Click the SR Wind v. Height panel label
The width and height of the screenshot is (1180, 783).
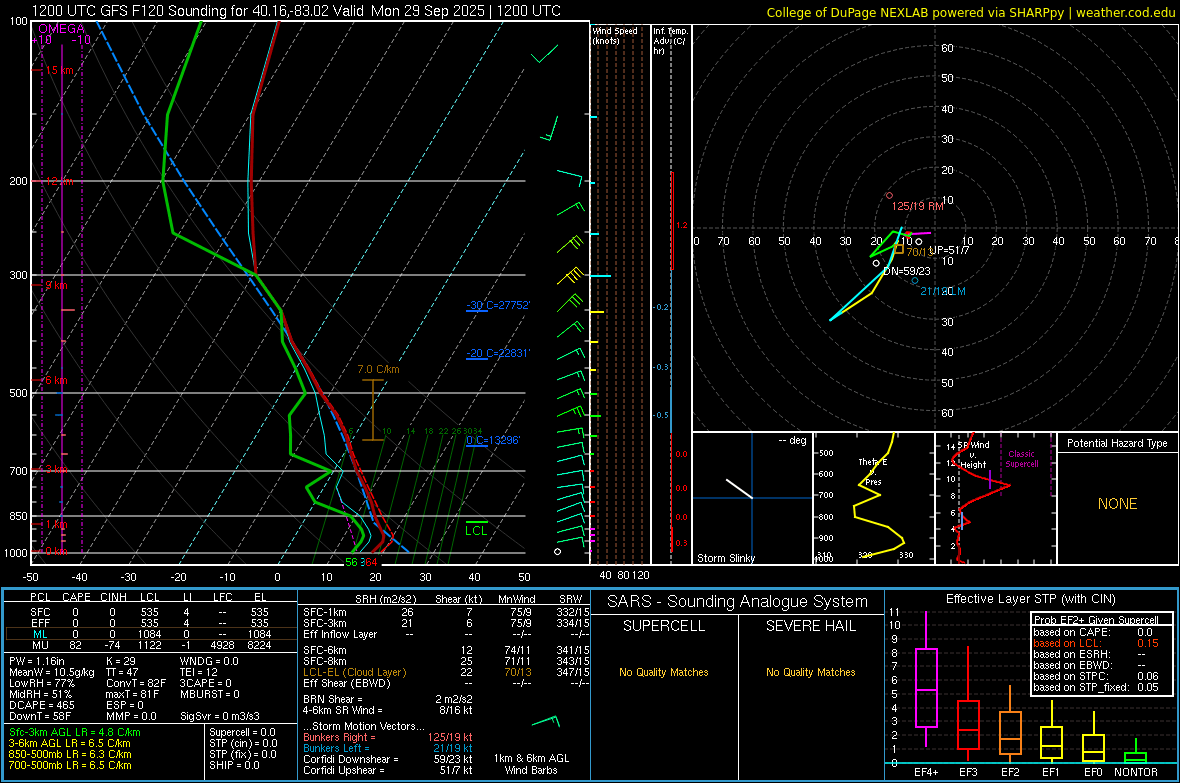click(973, 455)
